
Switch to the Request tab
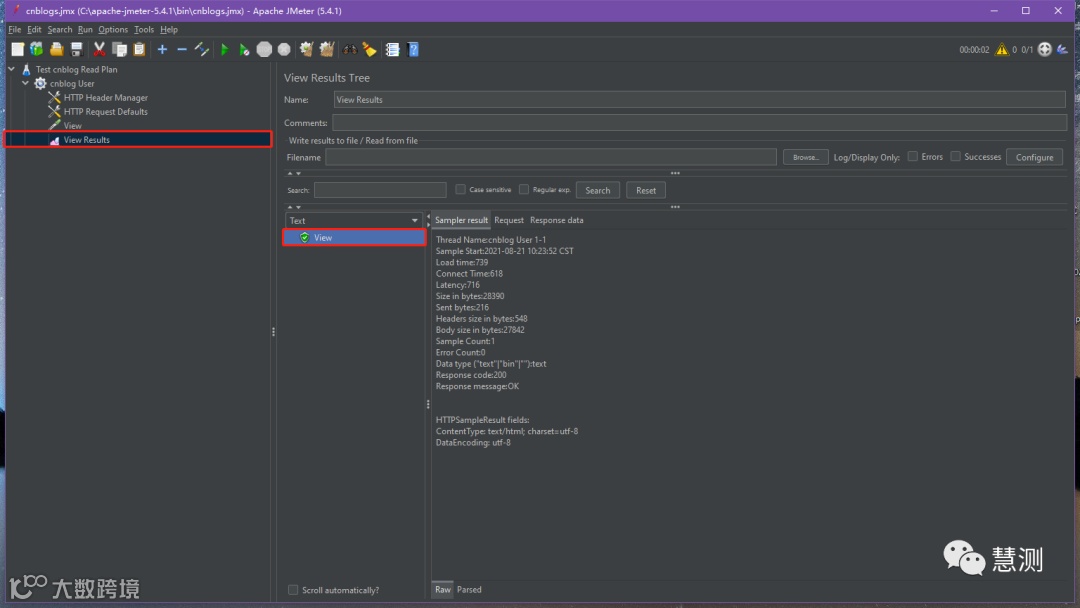point(509,220)
